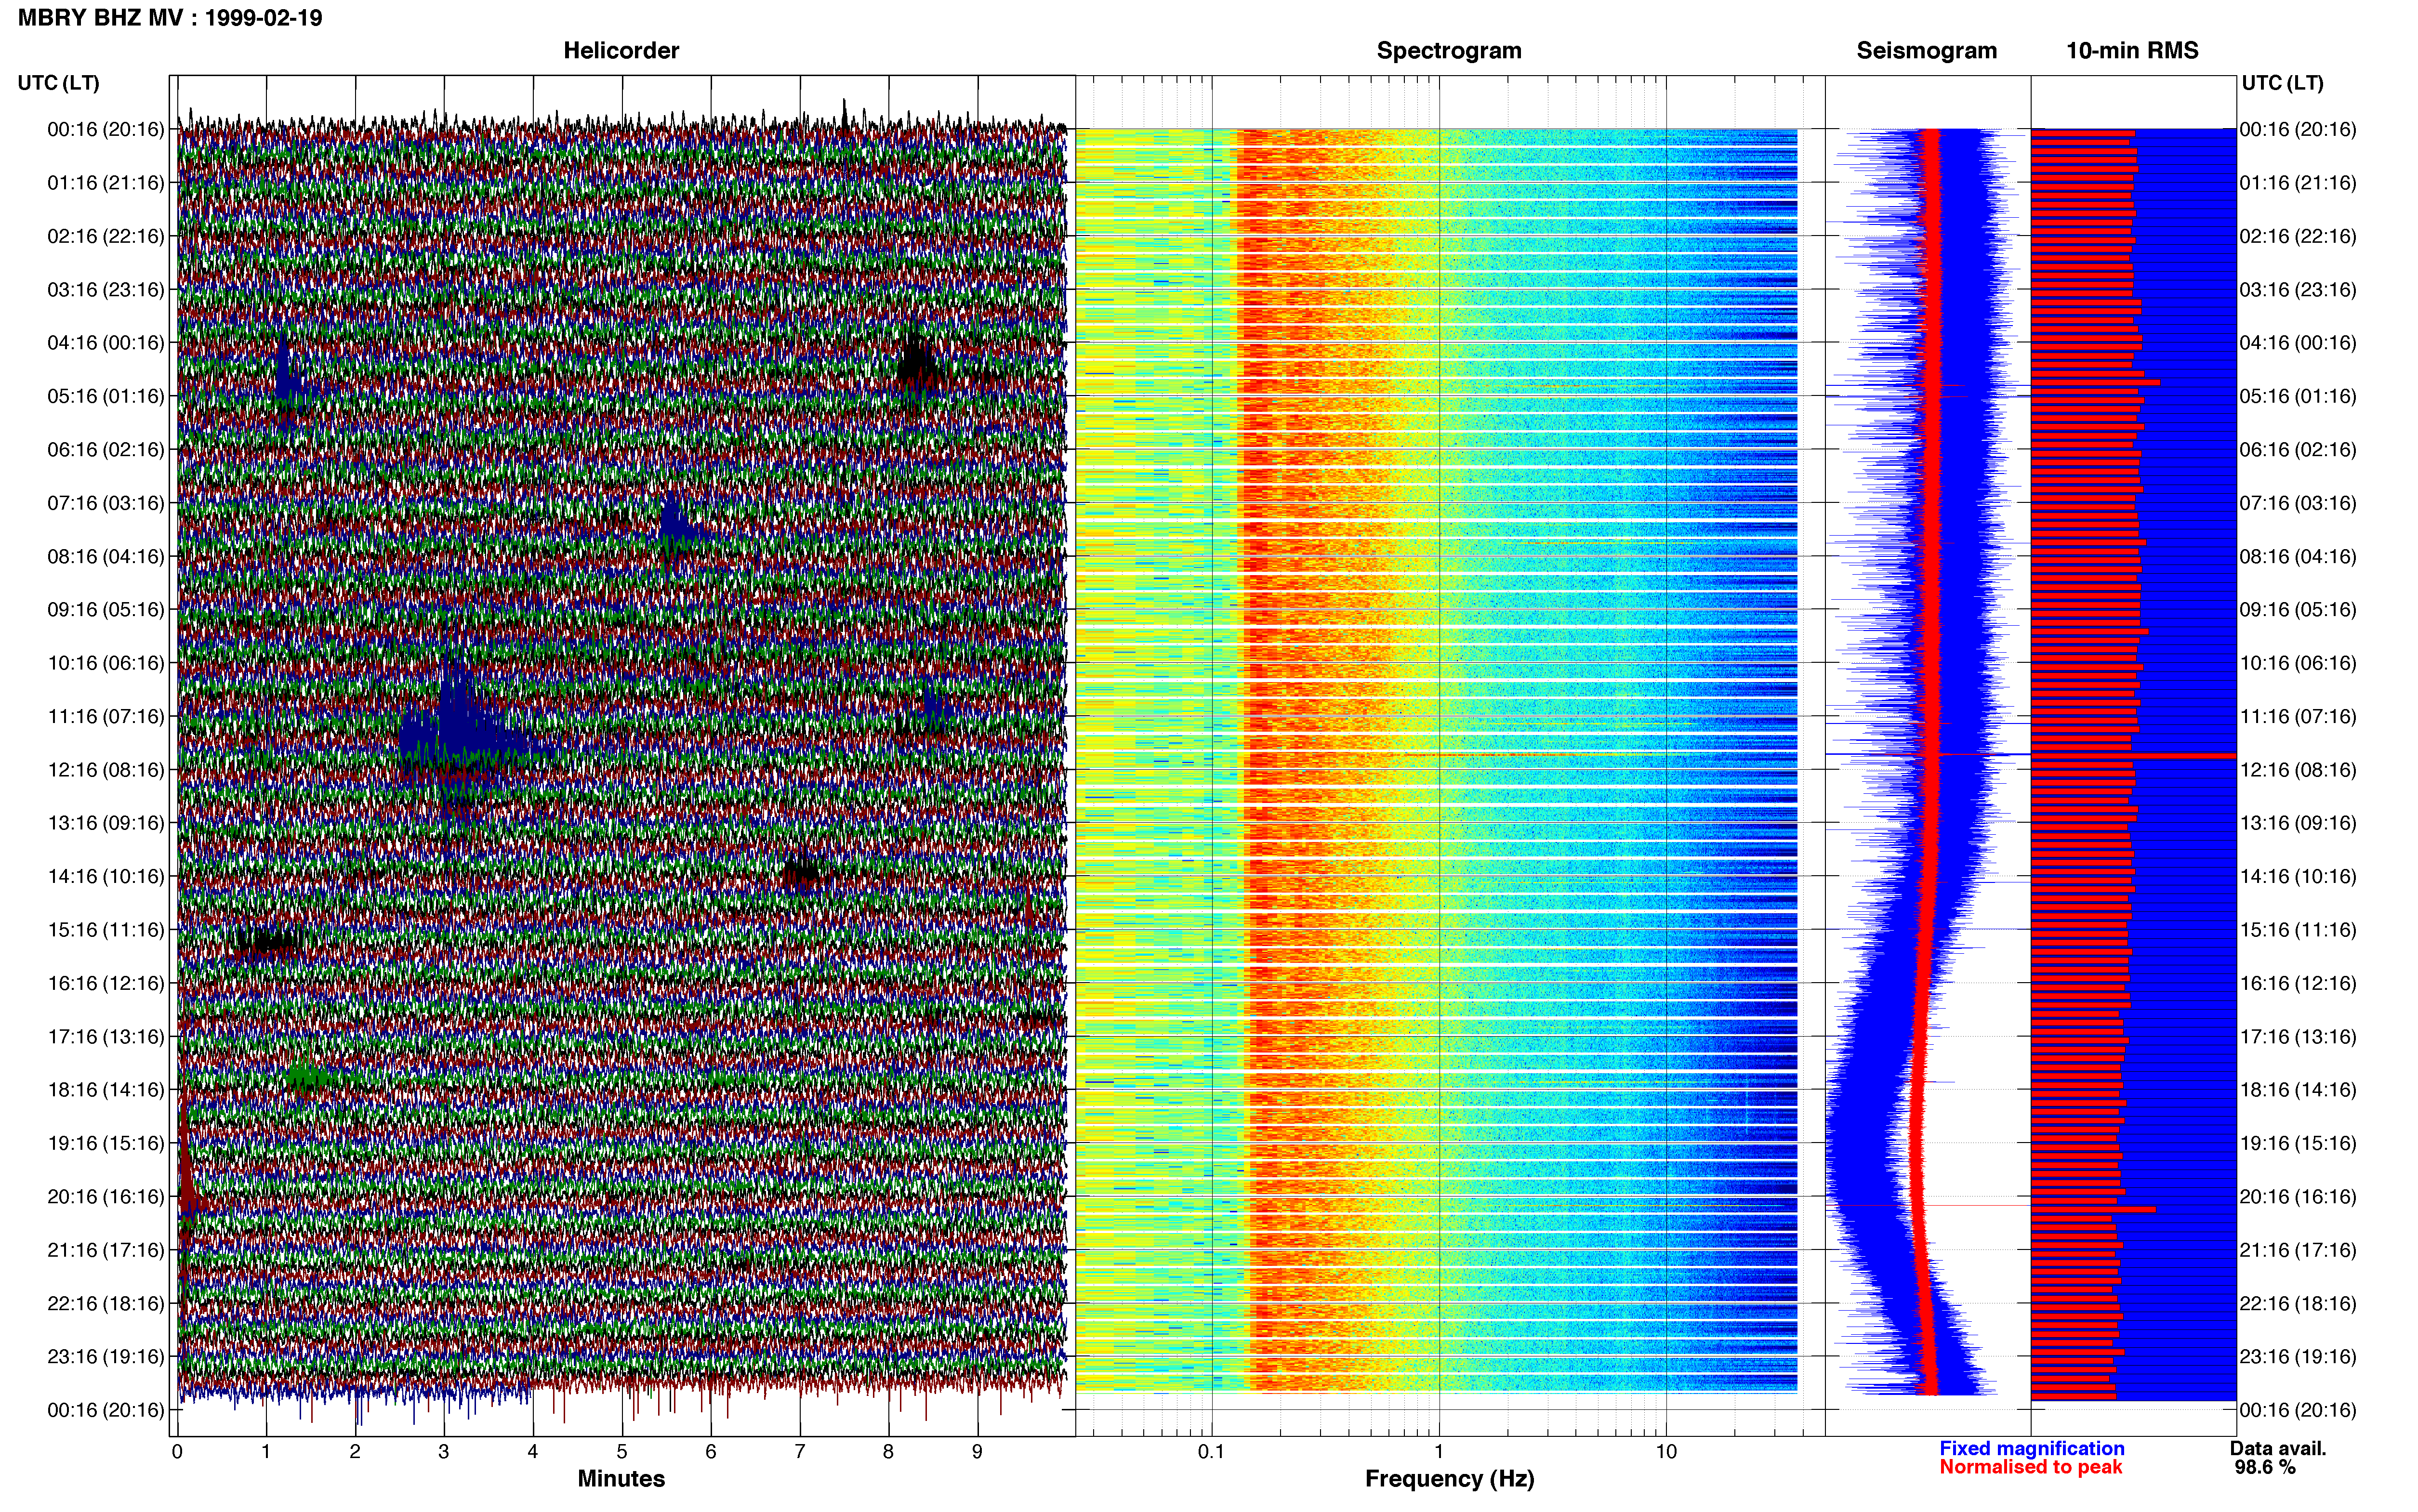2418x1512 pixels.
Task: Click the 'Spectrogram' panel heading
Action: [1449, 51]
